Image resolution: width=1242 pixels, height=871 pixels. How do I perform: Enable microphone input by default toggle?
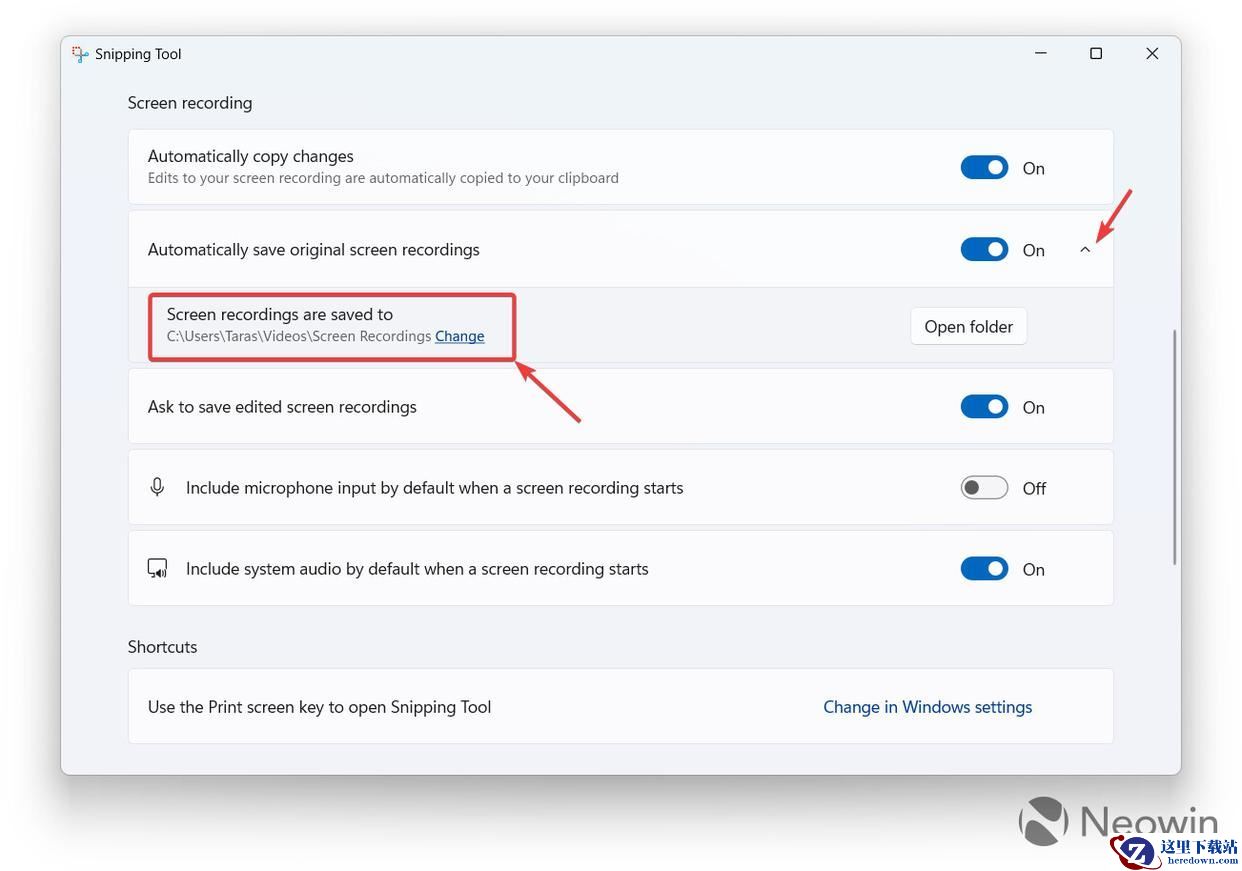[984, 487]
